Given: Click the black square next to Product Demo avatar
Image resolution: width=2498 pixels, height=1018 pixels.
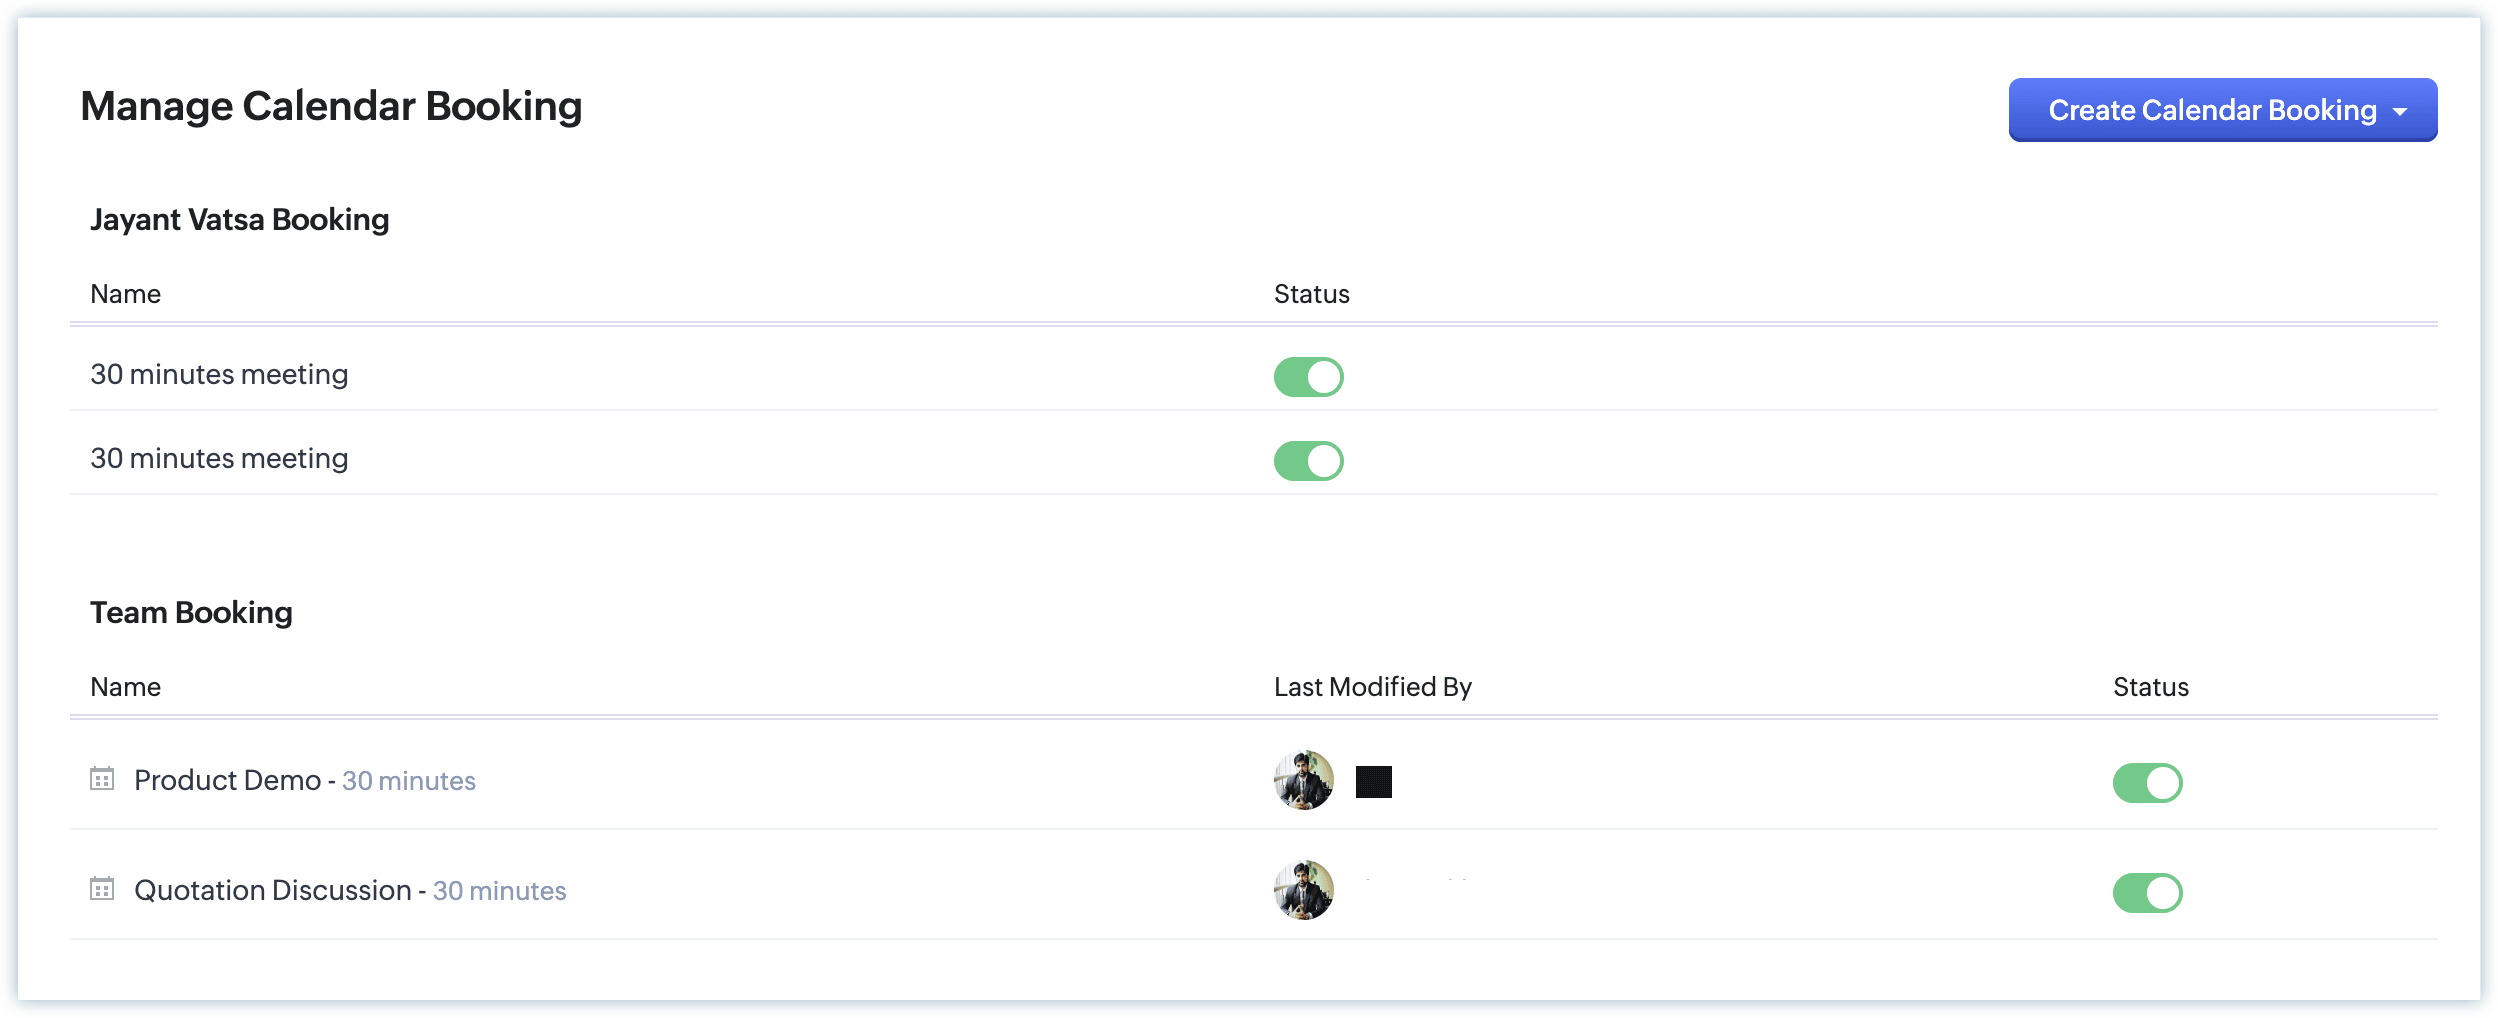Looking at the screenshot, I should (x=1373, y=782).
